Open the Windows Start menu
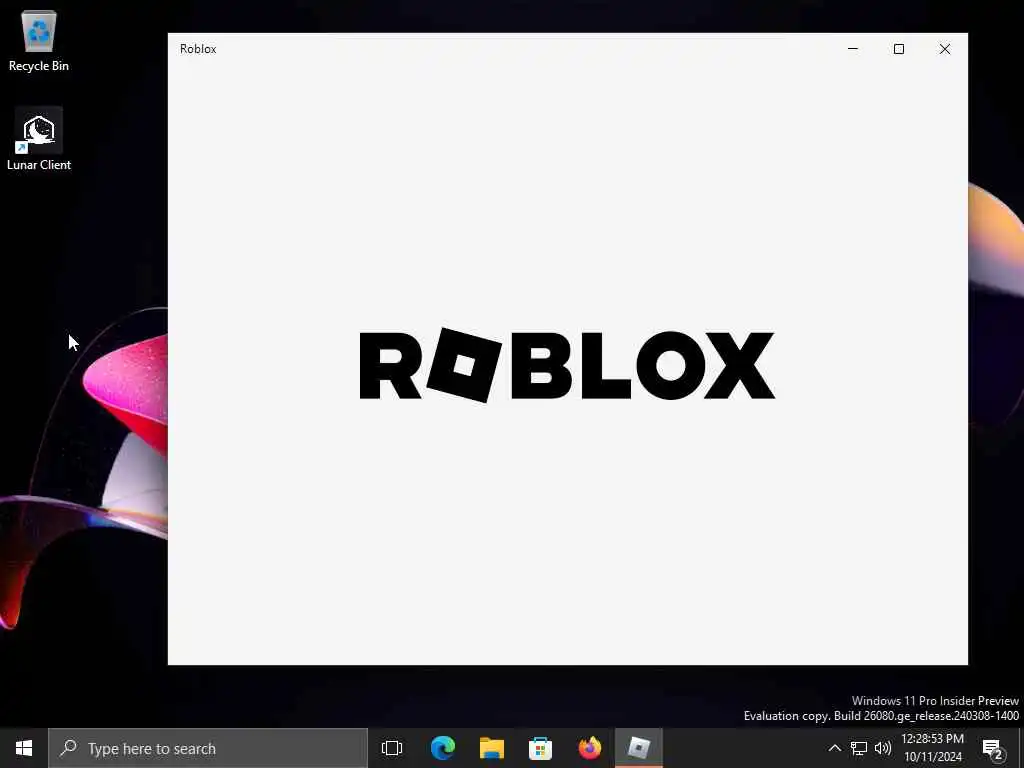 tap(24, 748)
